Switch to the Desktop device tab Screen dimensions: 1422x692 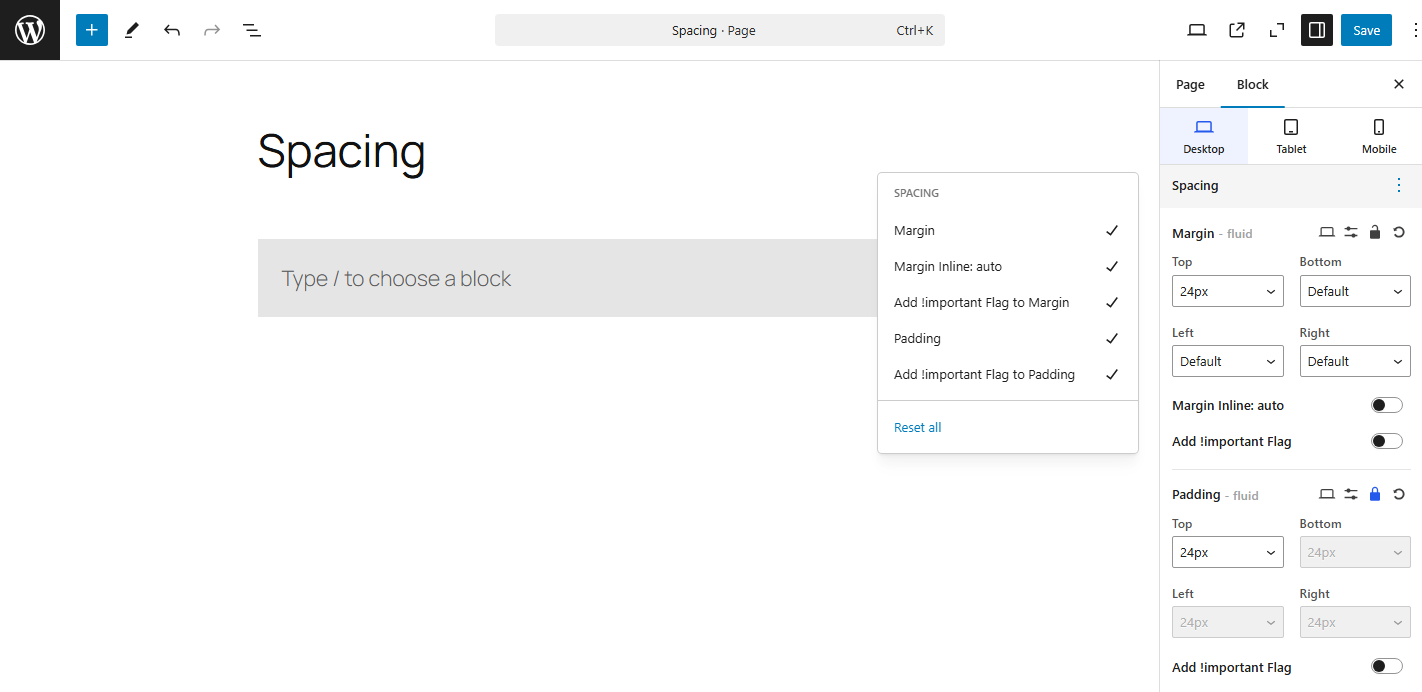click(x=1204, y=136)
